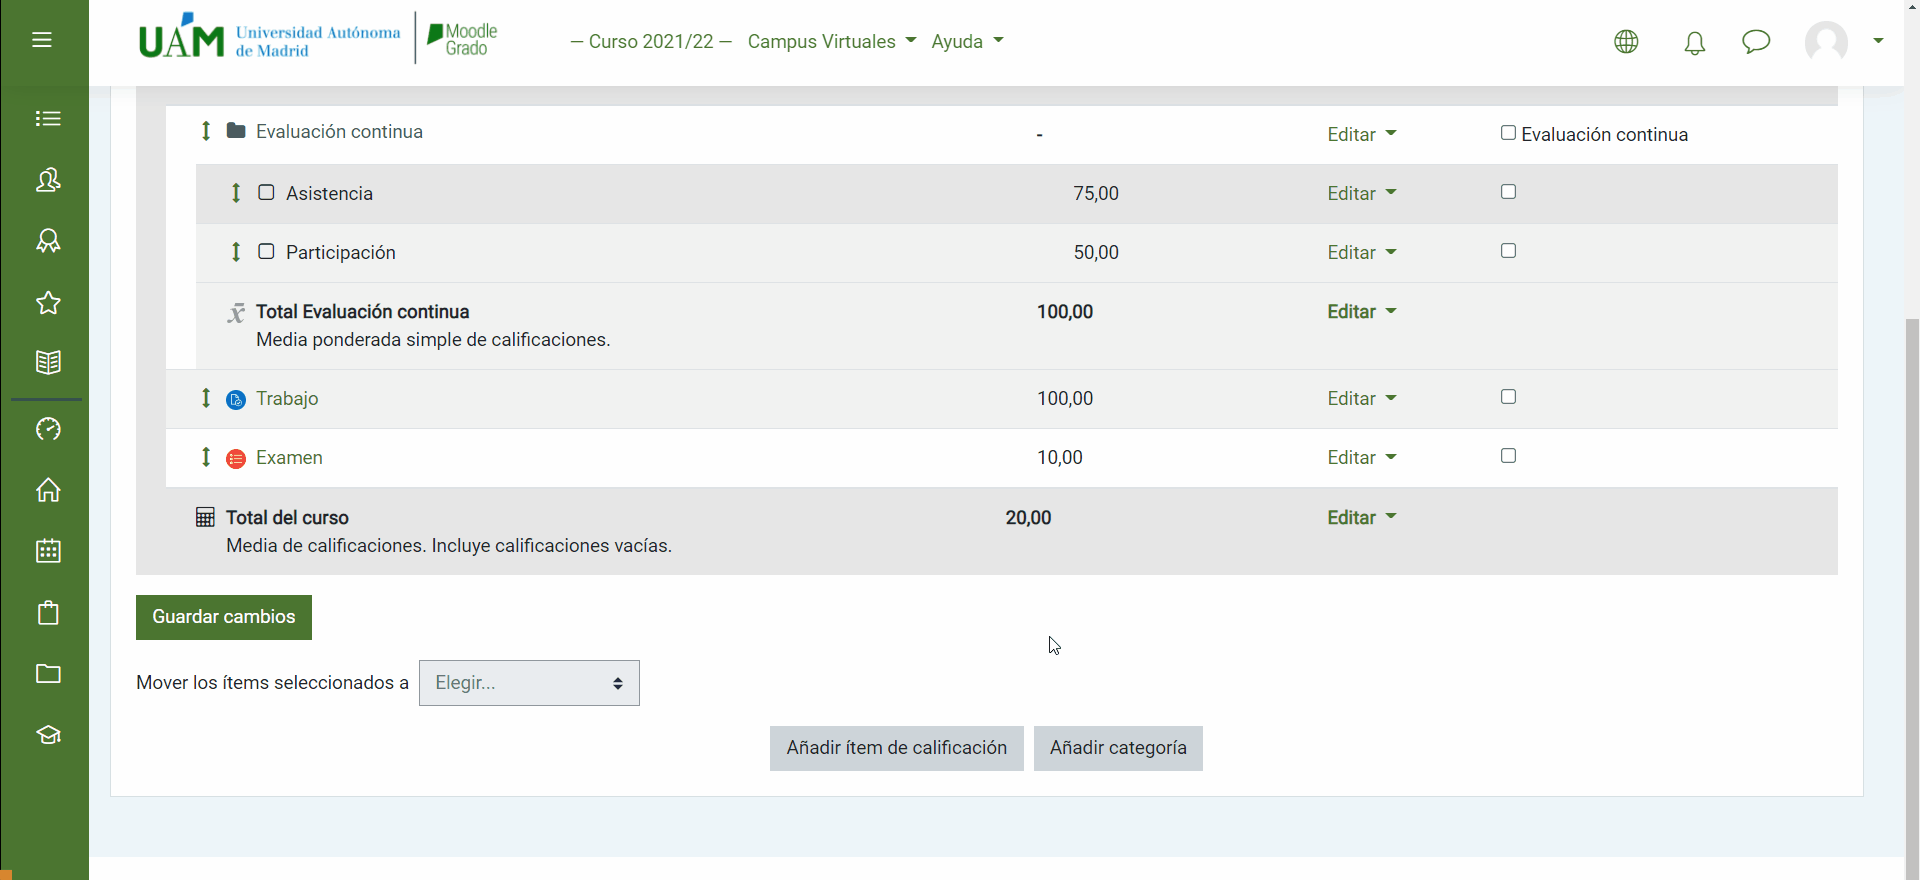1920x880 pixels.
Task: Open the hamburger menu in the sidebar
Action: [x=42, y=40]
